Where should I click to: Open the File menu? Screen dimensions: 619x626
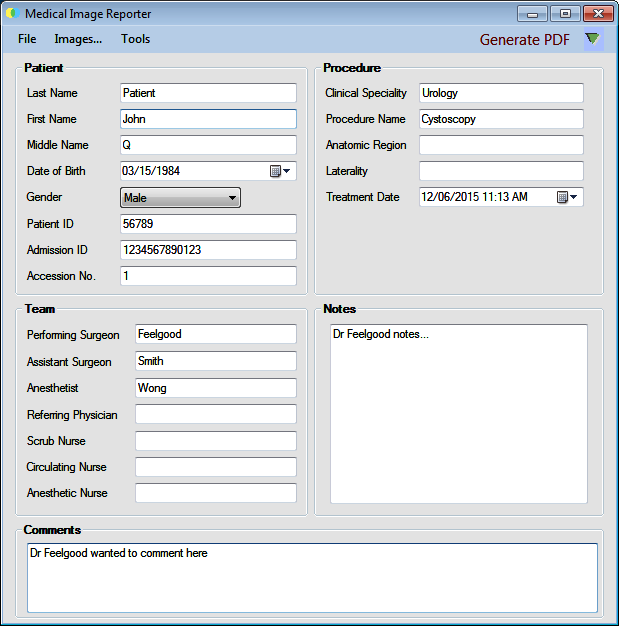(27, 39)
